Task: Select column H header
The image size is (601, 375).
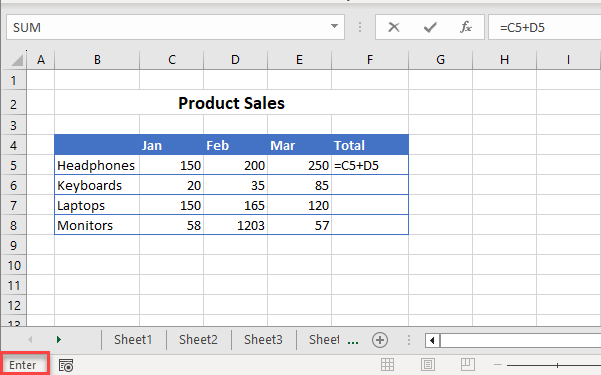Action: (x=504, y=60)
